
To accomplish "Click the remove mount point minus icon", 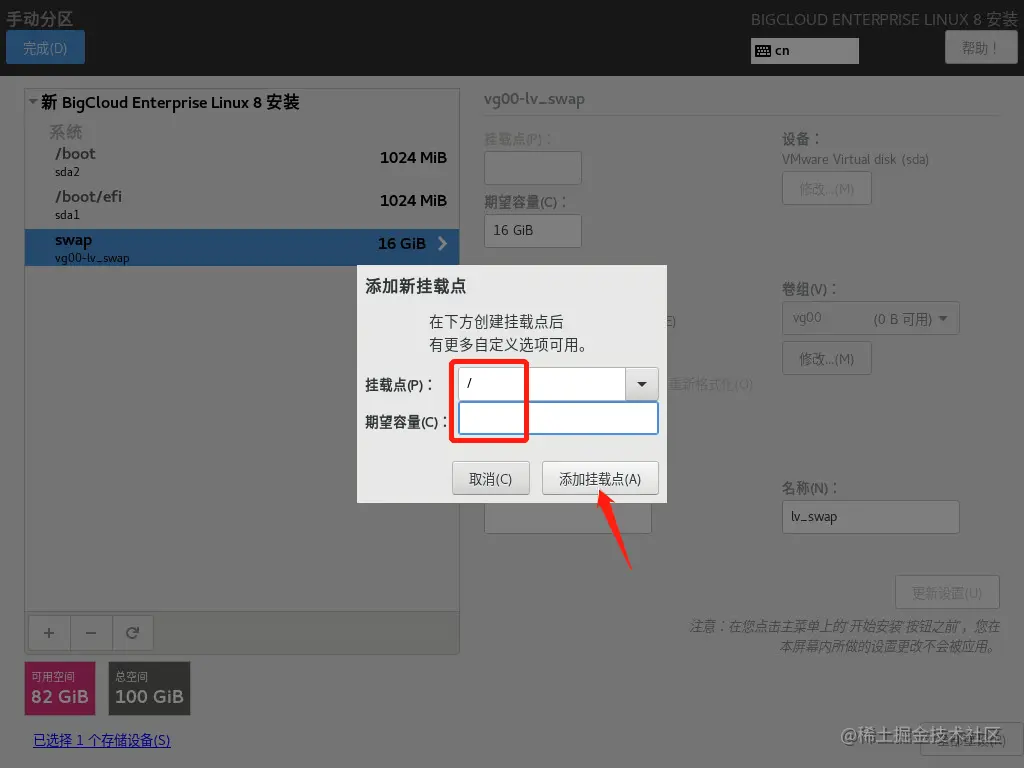I will click(x=91, y=633).
